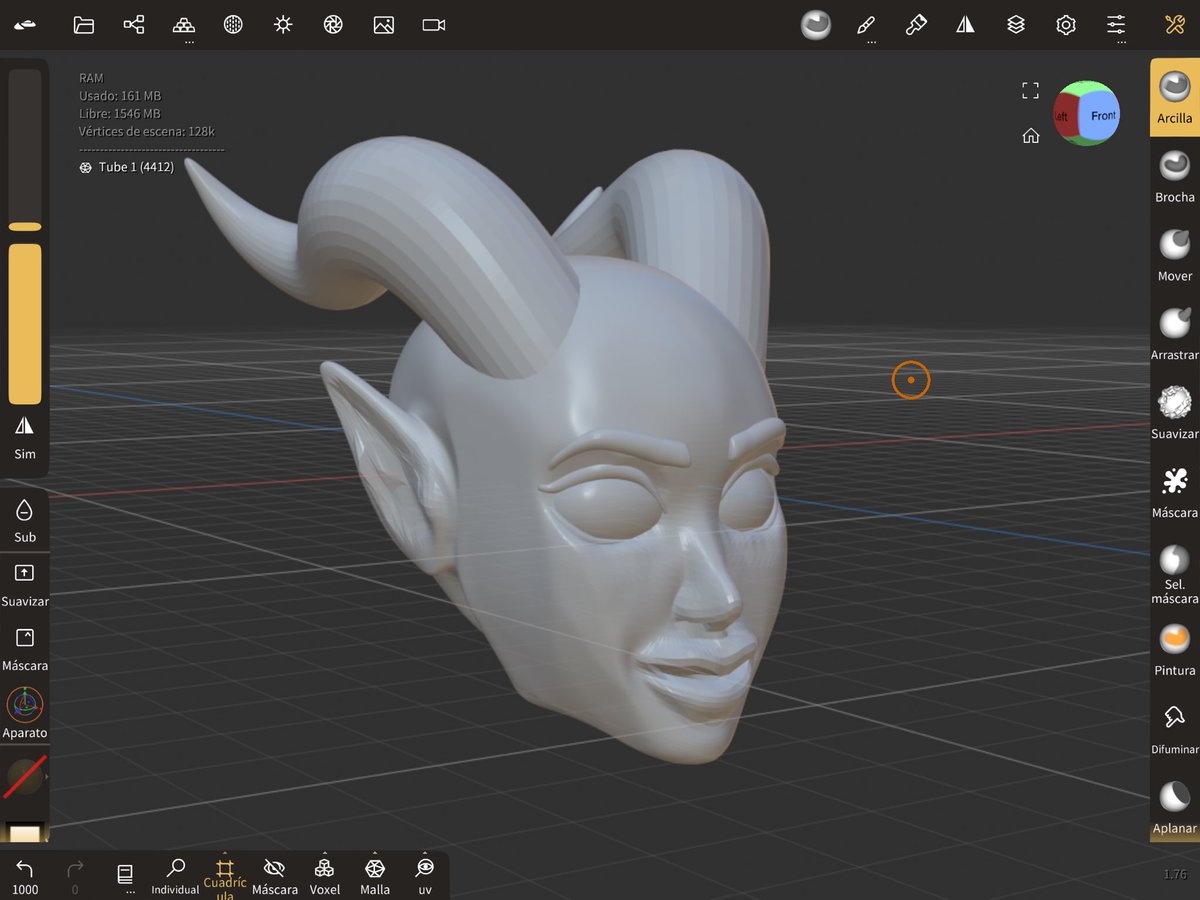Viewport: 1200px width, 900px height.
Task: Redo button in bottom bar
Action: (x=75, y=875)
